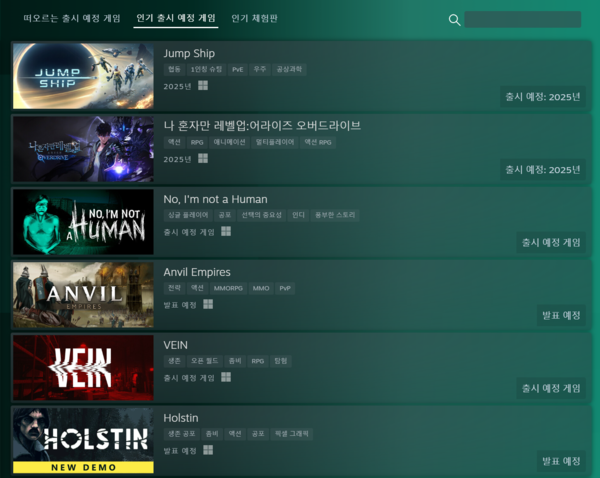Open 나 혼자만 레벨업:어라이즈 오버드라이브 title
Screen dimensions: 600x478
(x=262, y=126)
